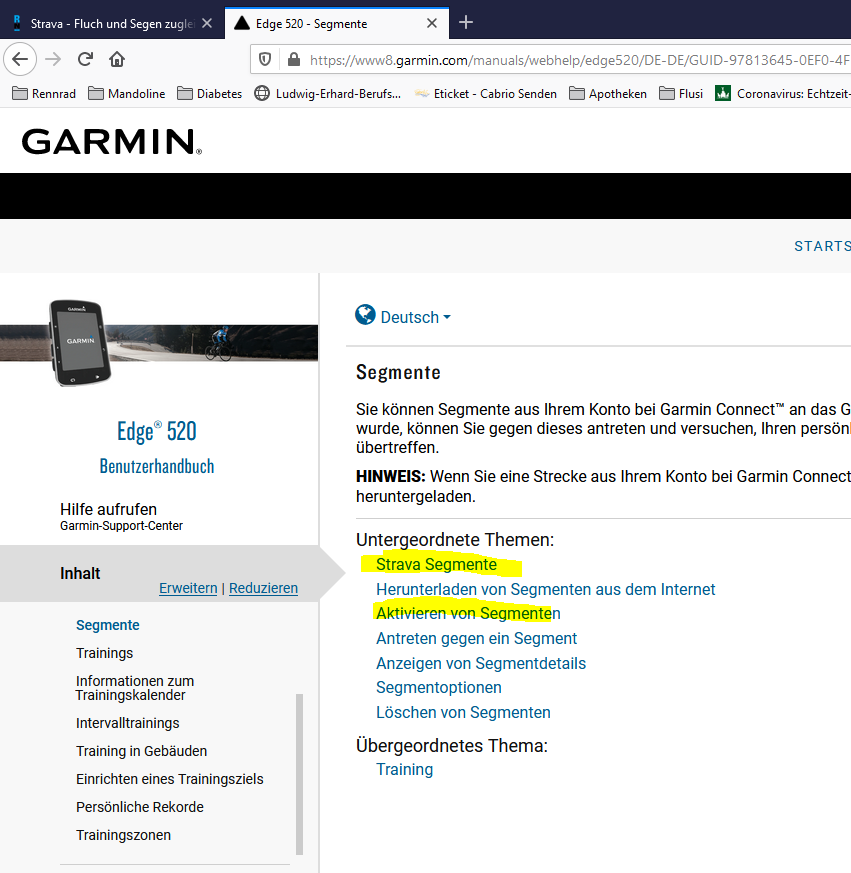Open new tab with plus icon

pyautogui.click(x=466, y=23)
